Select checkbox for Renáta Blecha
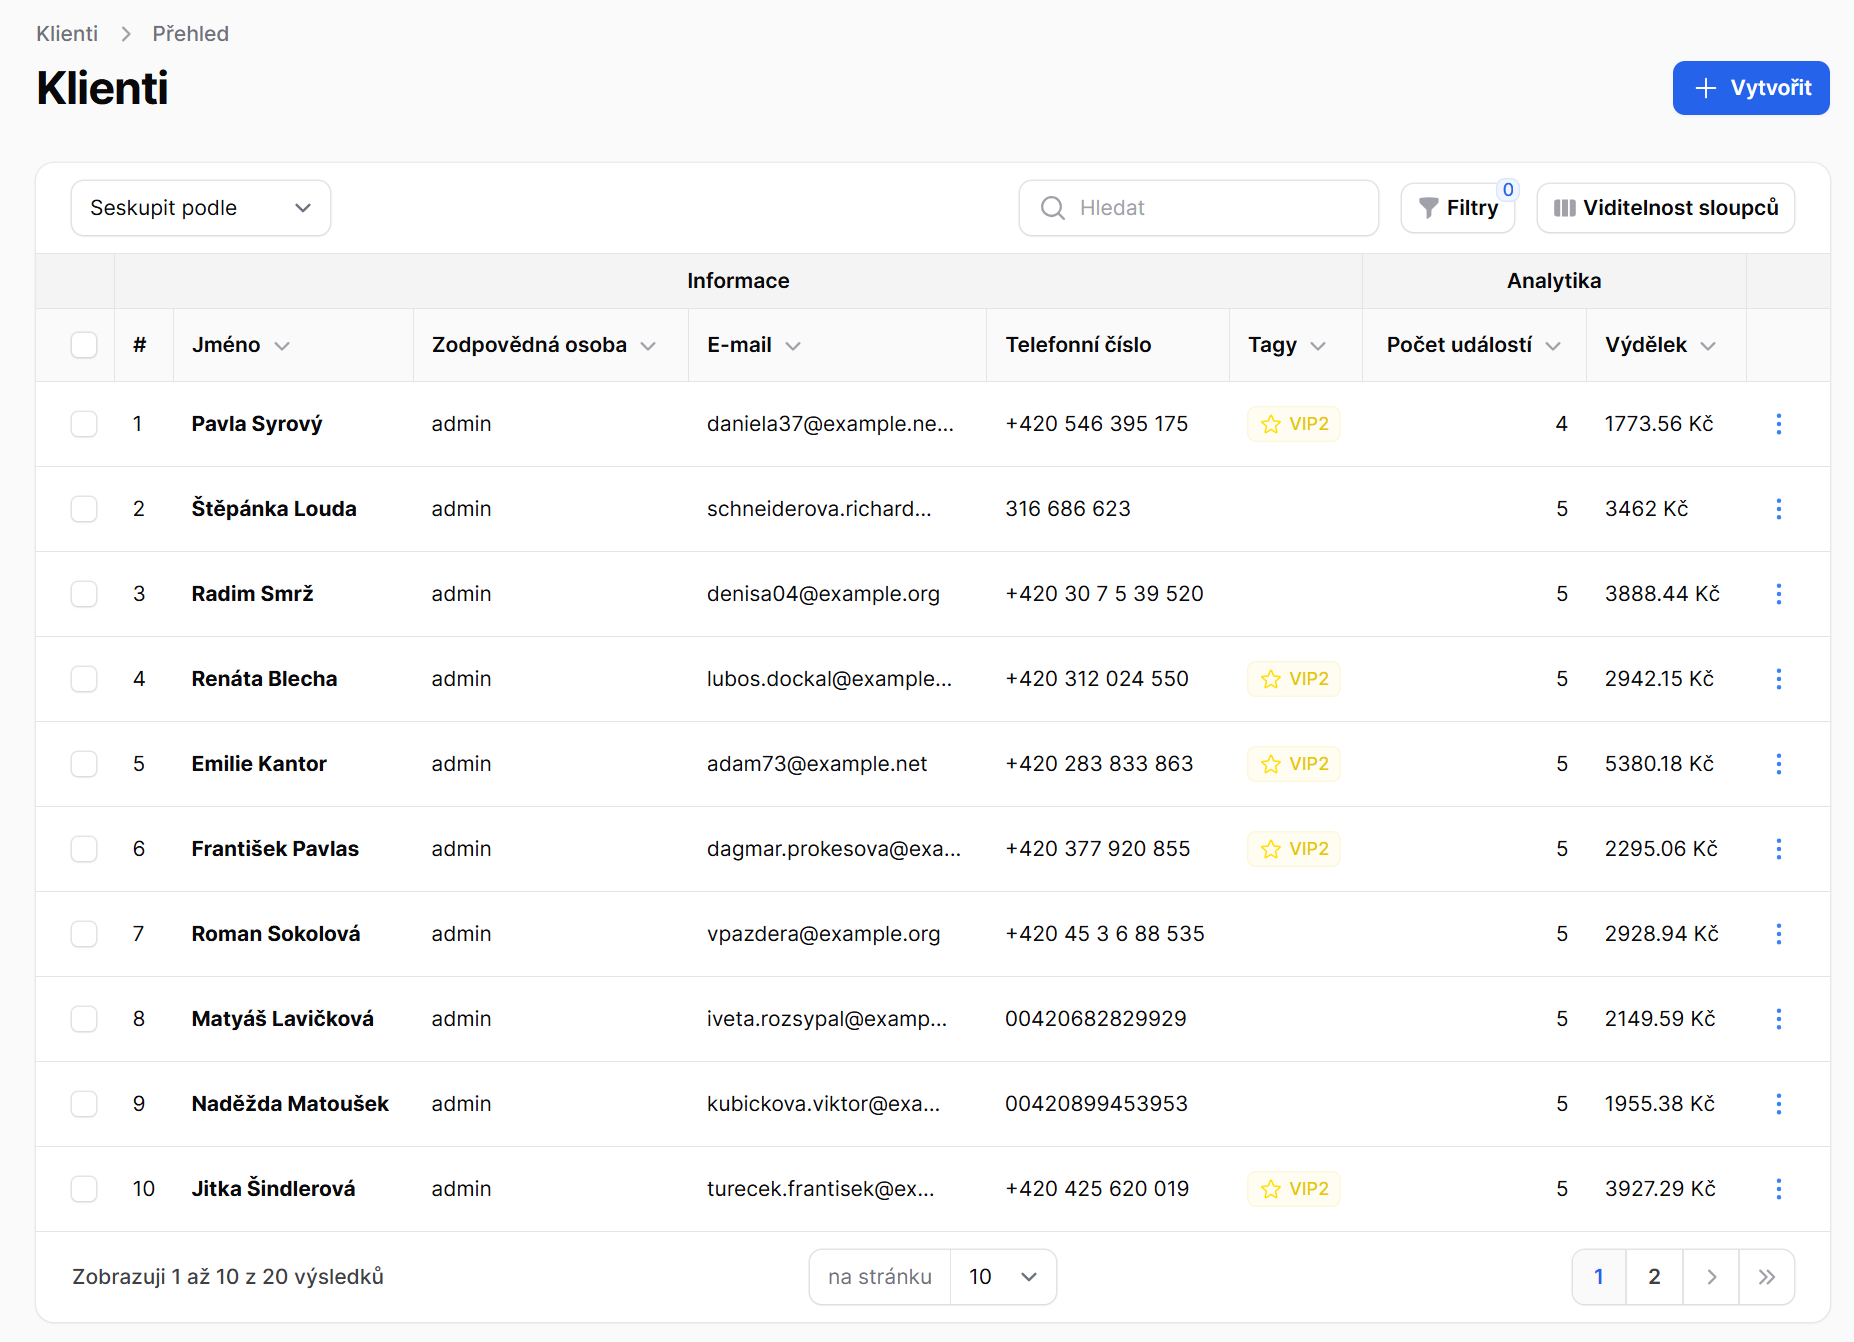 point(84,679)
